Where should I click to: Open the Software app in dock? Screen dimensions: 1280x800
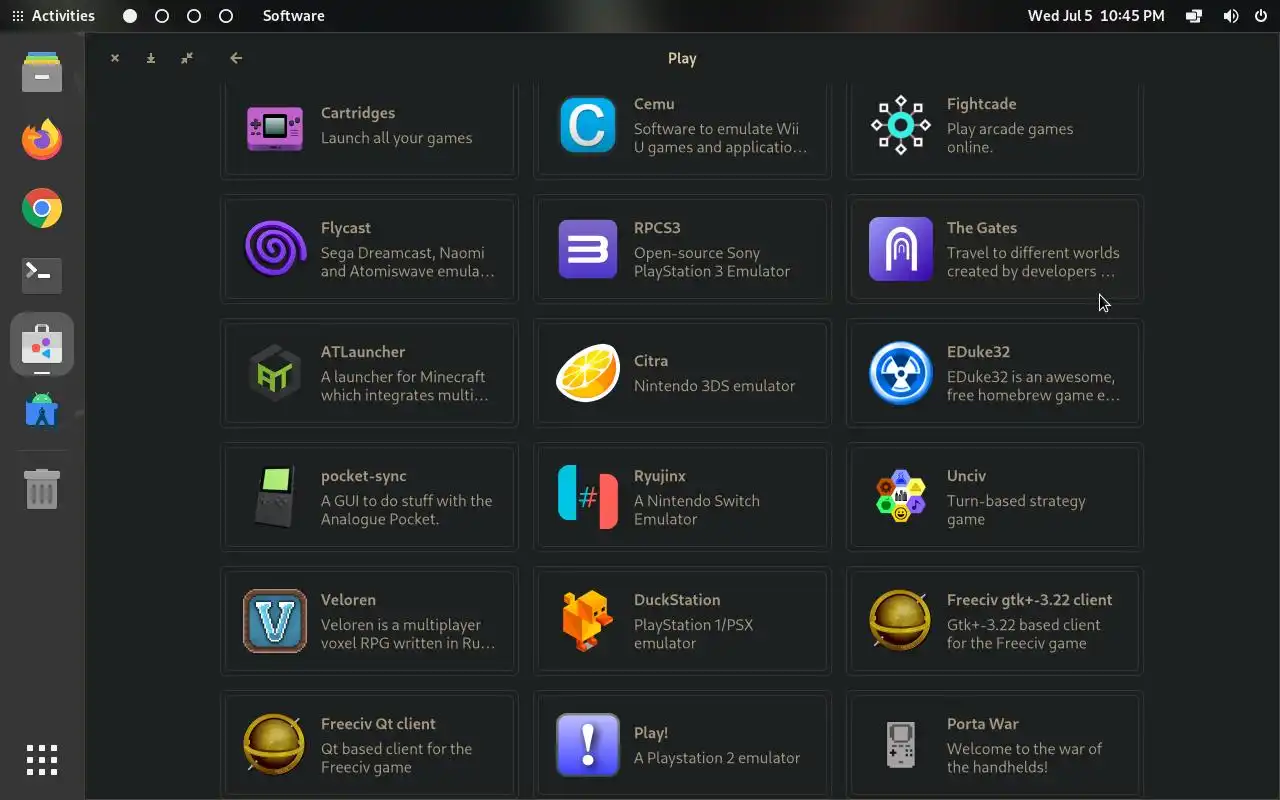(42, 344)
